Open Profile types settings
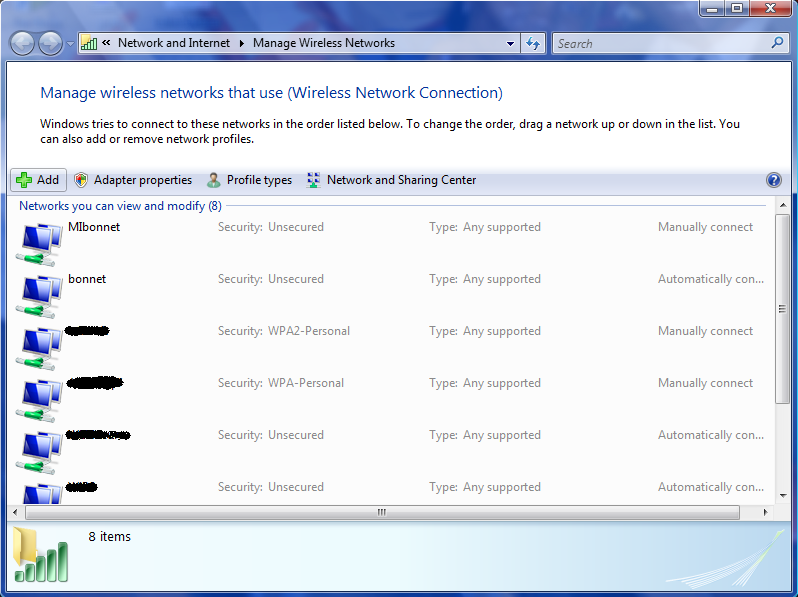798x597 pixels. tap(249, 180)
